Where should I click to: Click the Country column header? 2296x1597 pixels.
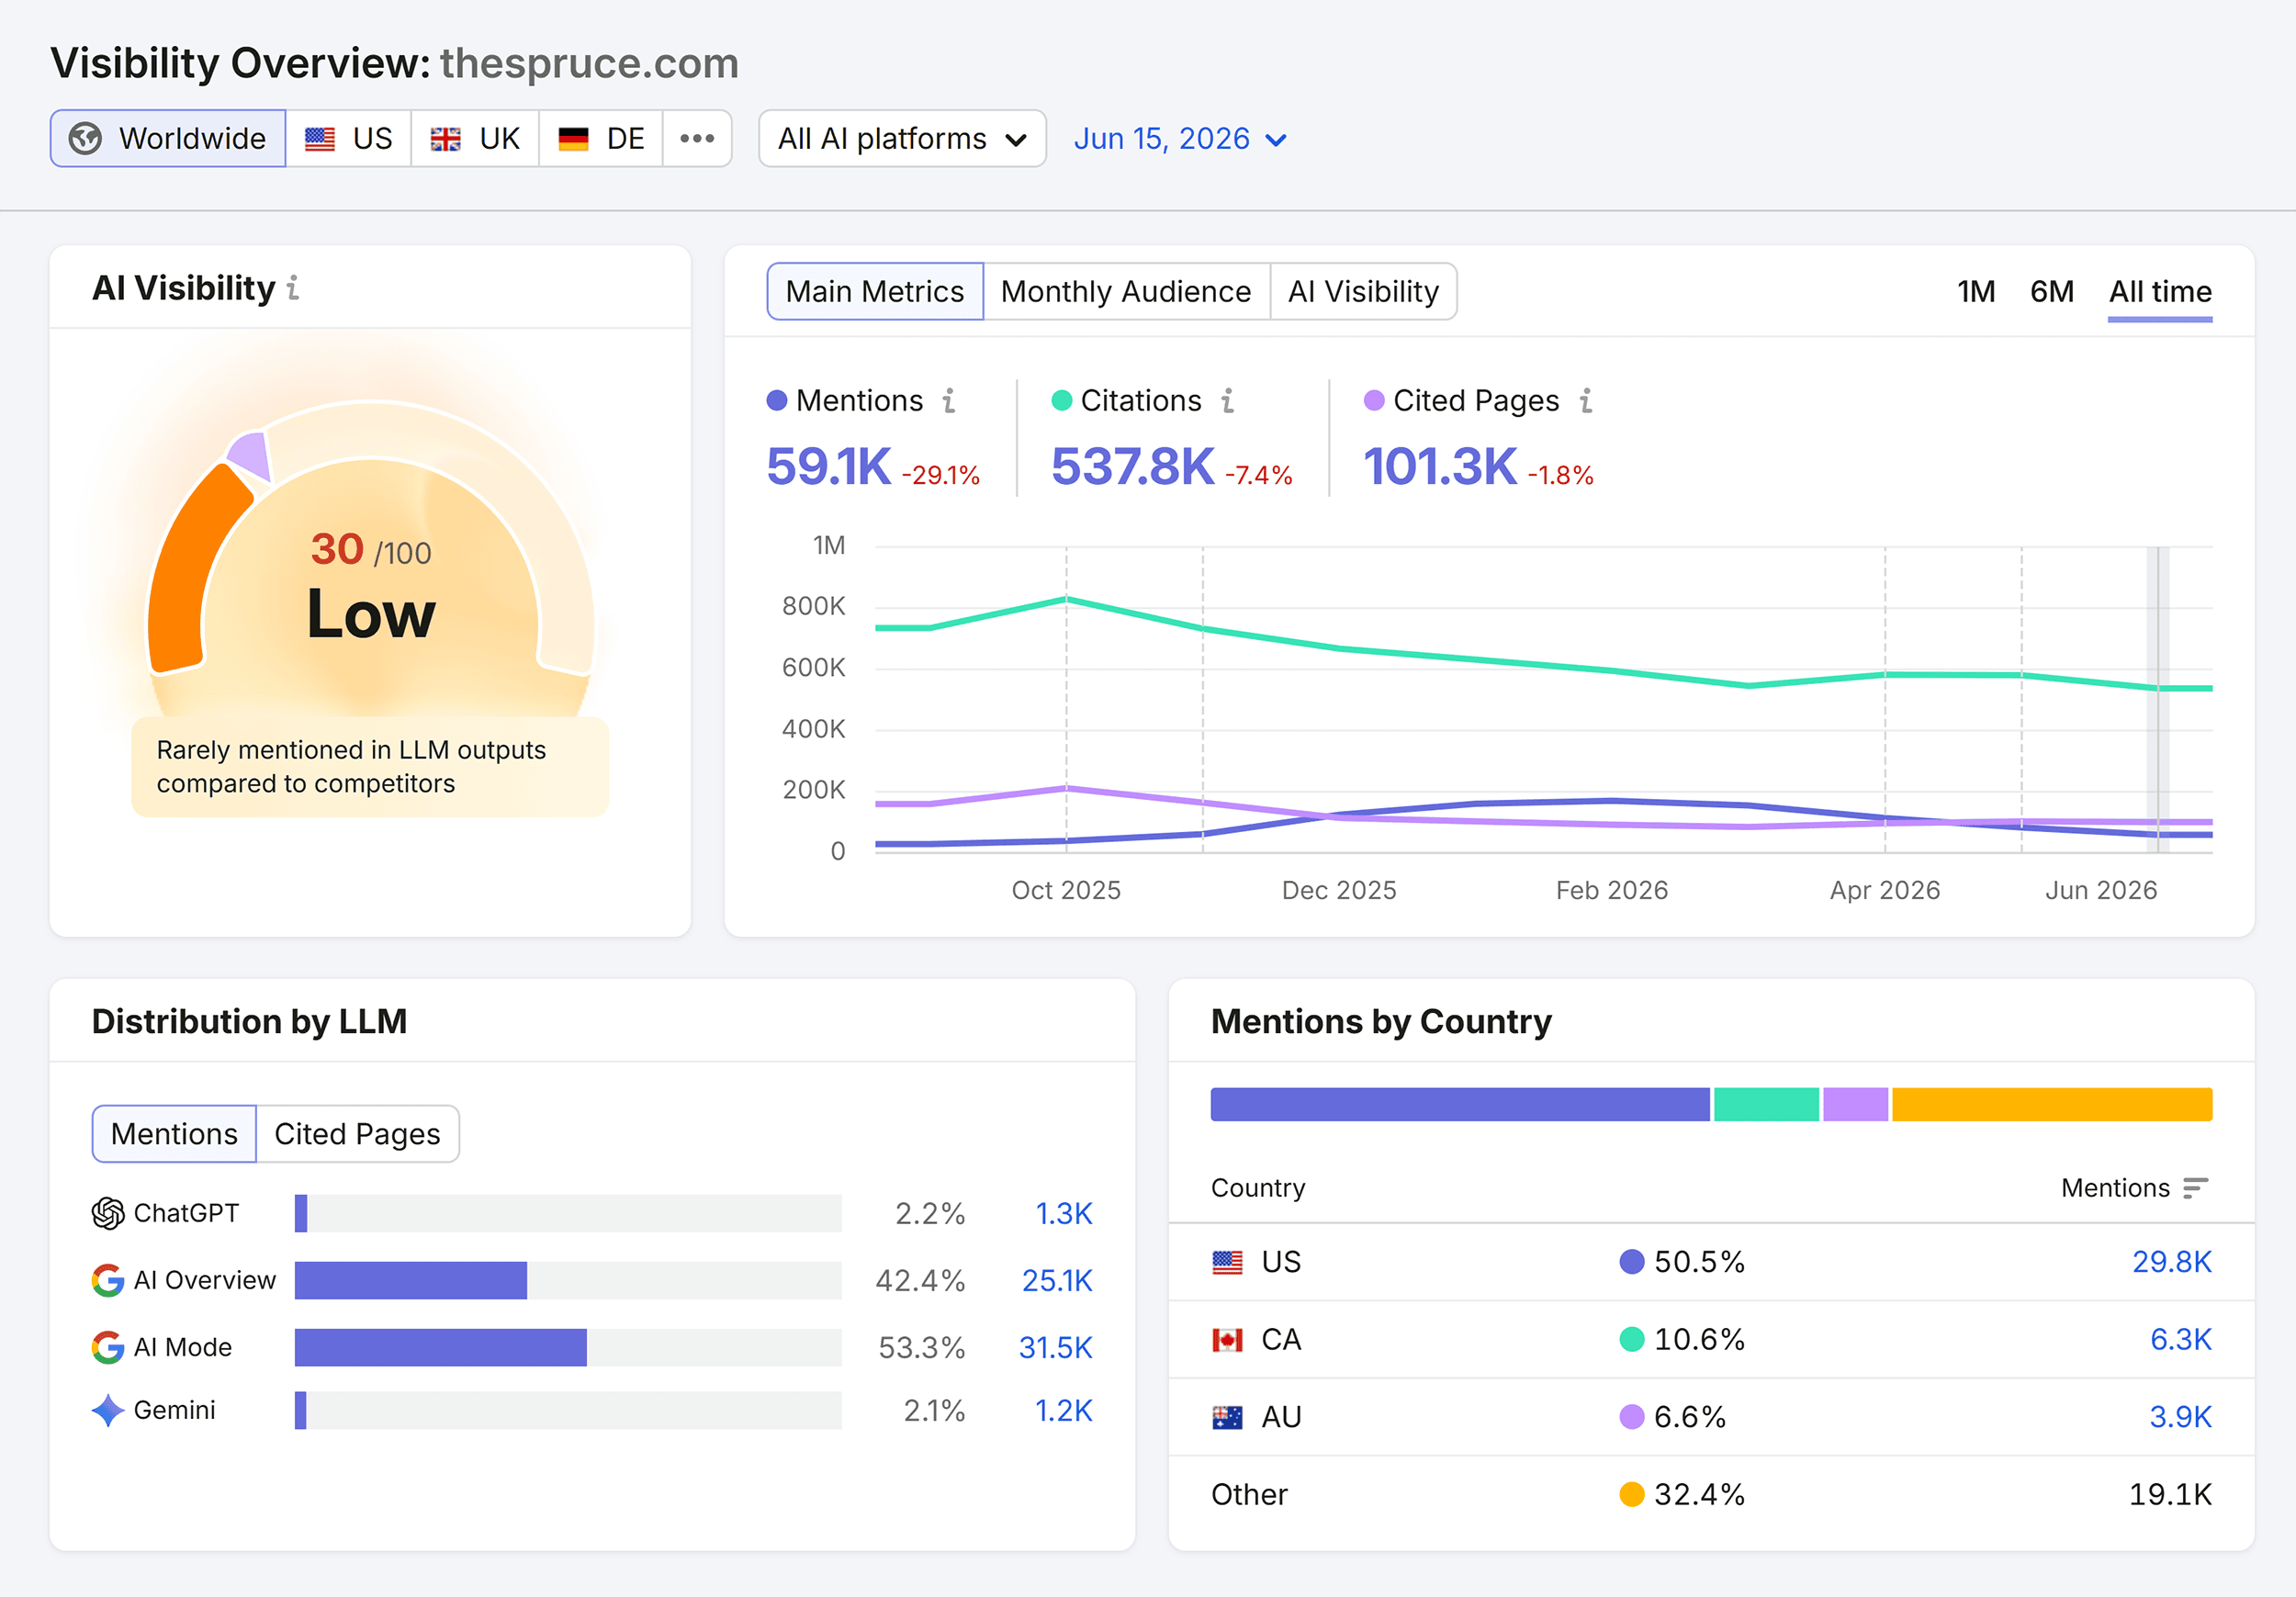pos(1258,1187)
